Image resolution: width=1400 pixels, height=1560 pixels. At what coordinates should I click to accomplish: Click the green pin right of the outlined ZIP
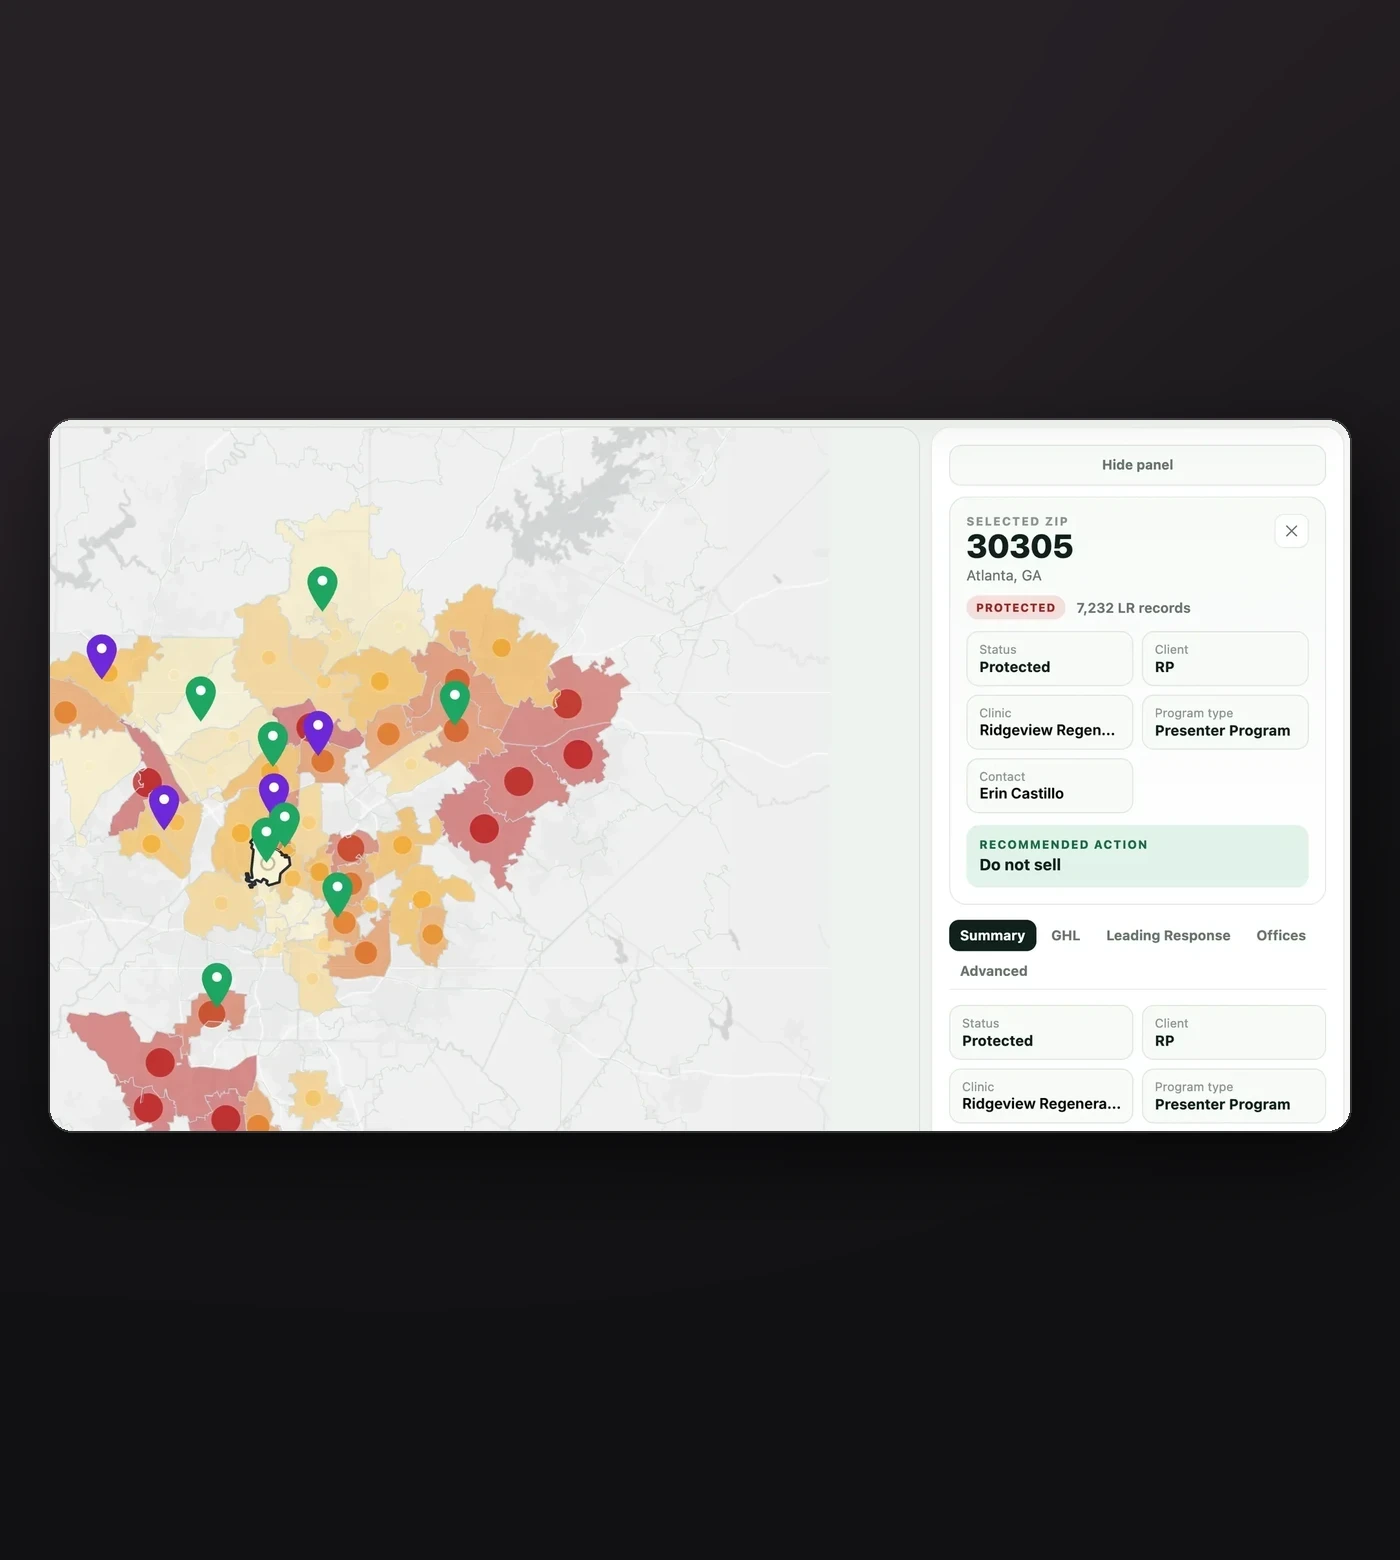click(x=337, y=893)
